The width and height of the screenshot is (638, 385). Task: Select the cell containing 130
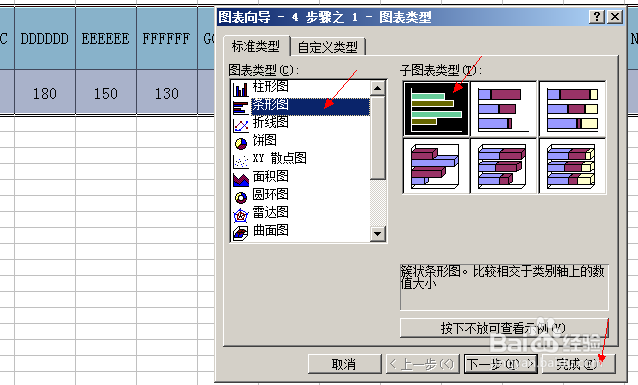pos(167,93)
